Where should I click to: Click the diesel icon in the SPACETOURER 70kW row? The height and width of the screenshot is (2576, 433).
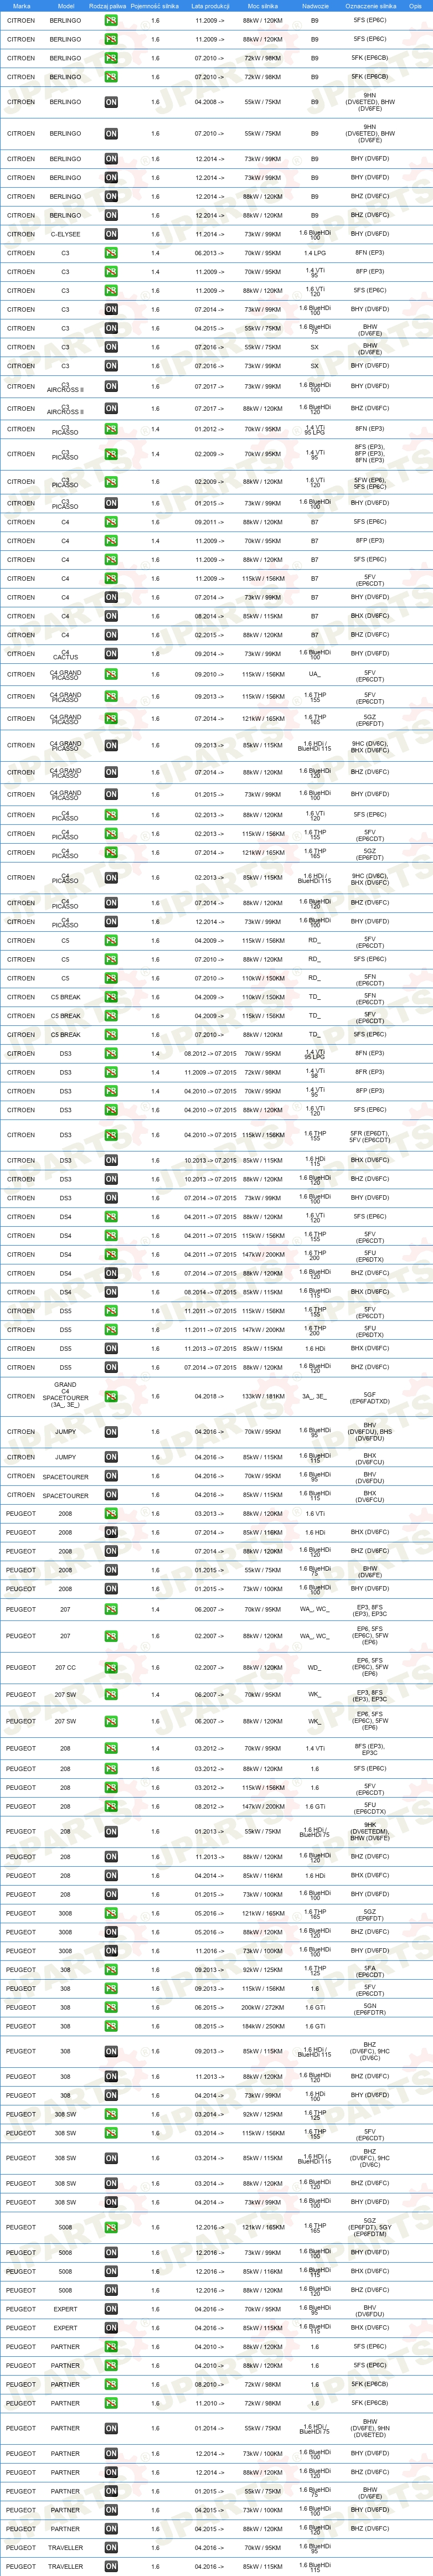(x=111, y=1476)
